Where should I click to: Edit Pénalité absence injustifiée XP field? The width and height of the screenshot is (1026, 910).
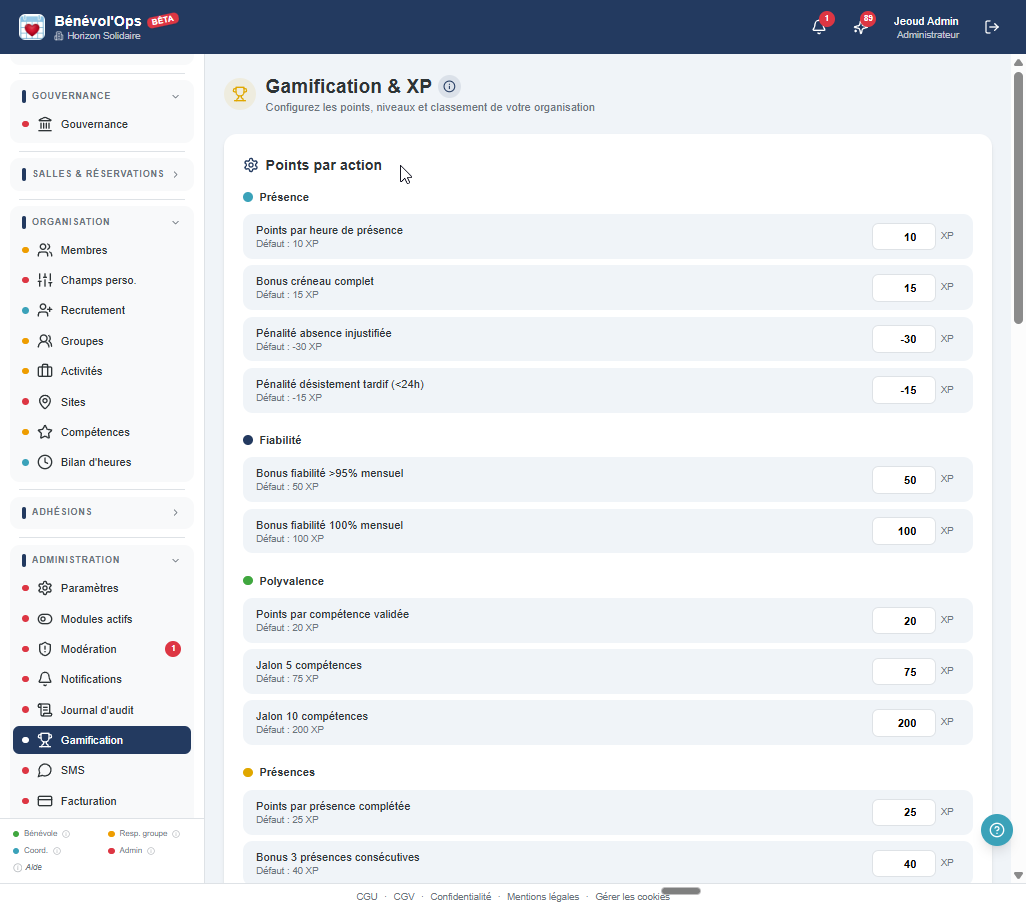point(904,339)
